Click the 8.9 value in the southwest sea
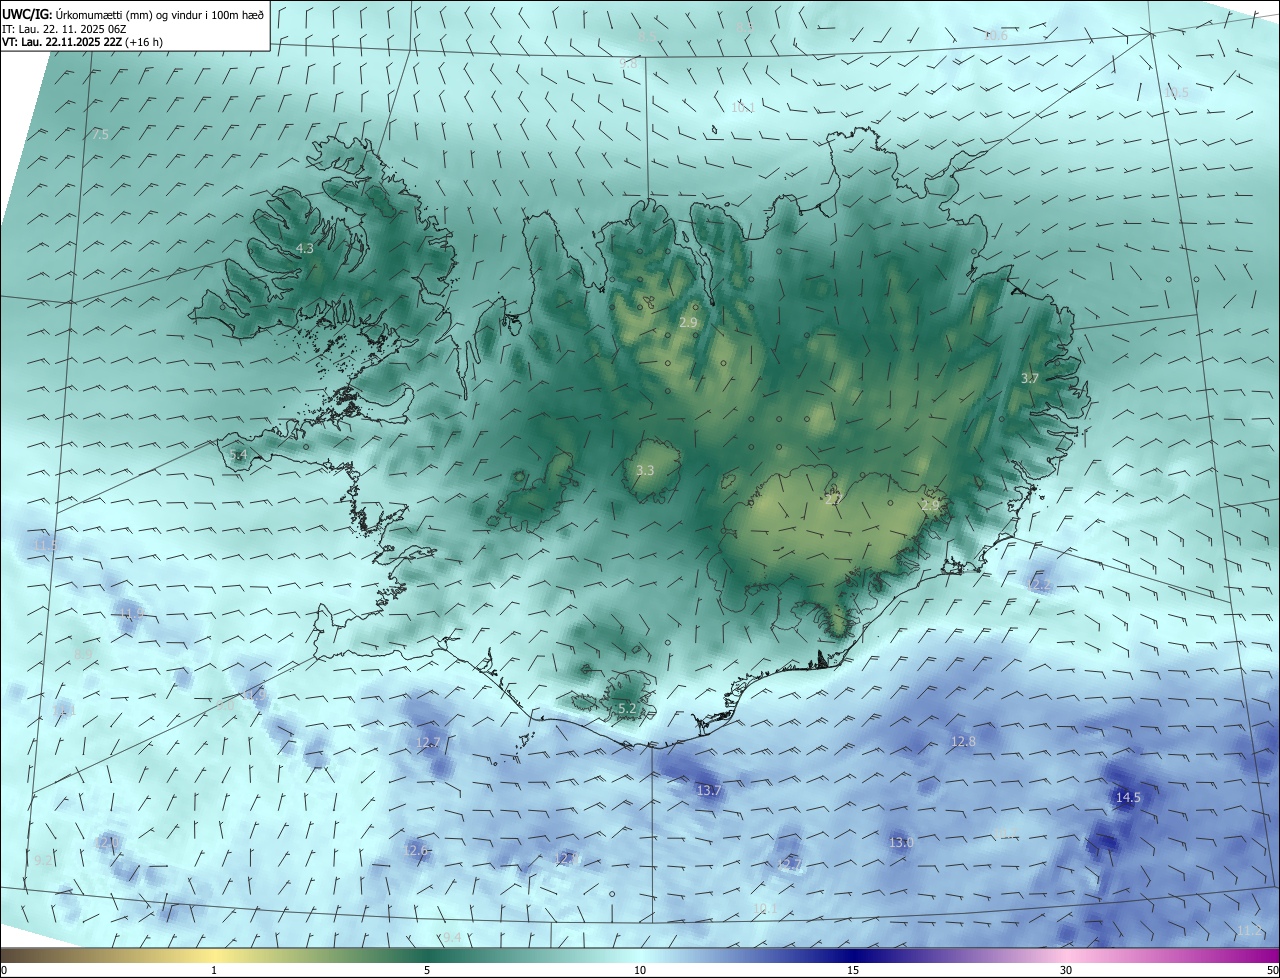Viewport: 1280px width, 978px height. [x=83, y=652]
